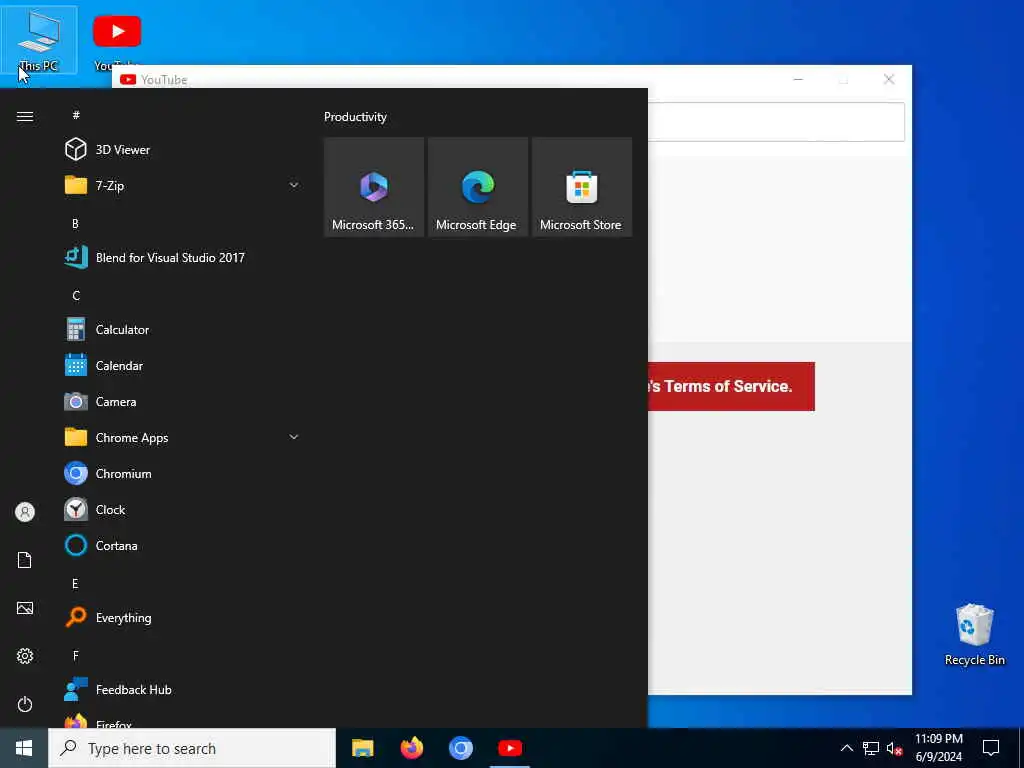Launch Cortana from the app list
This screenshot has height=768, width=1024.
point(182,545)
